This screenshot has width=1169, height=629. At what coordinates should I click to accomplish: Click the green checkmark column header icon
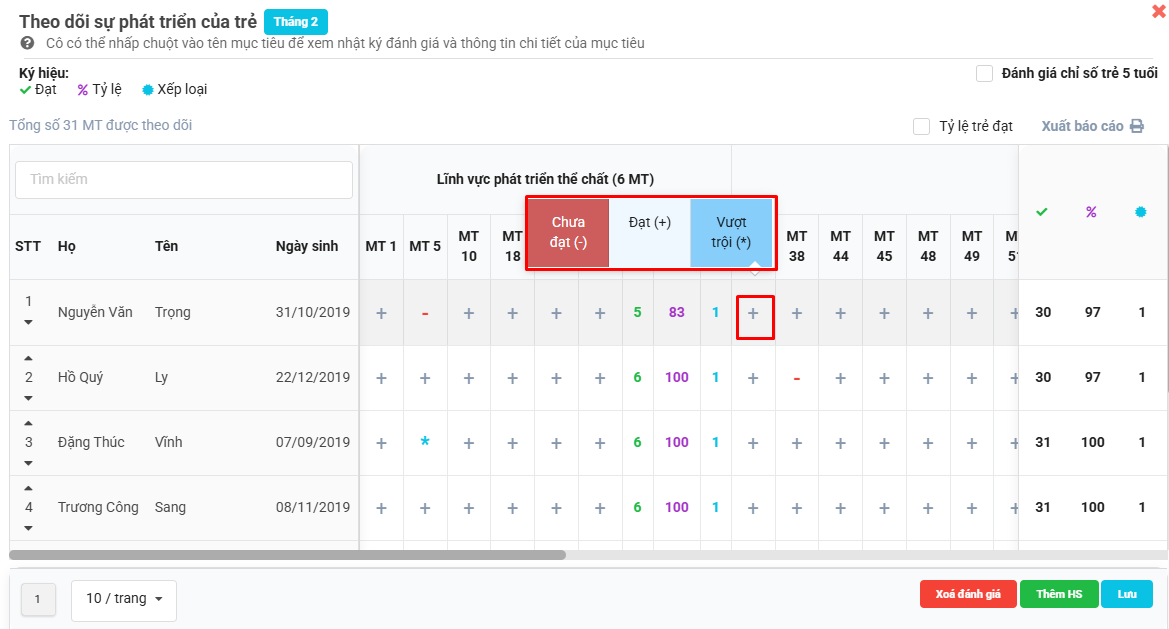tap(1042, 212)
